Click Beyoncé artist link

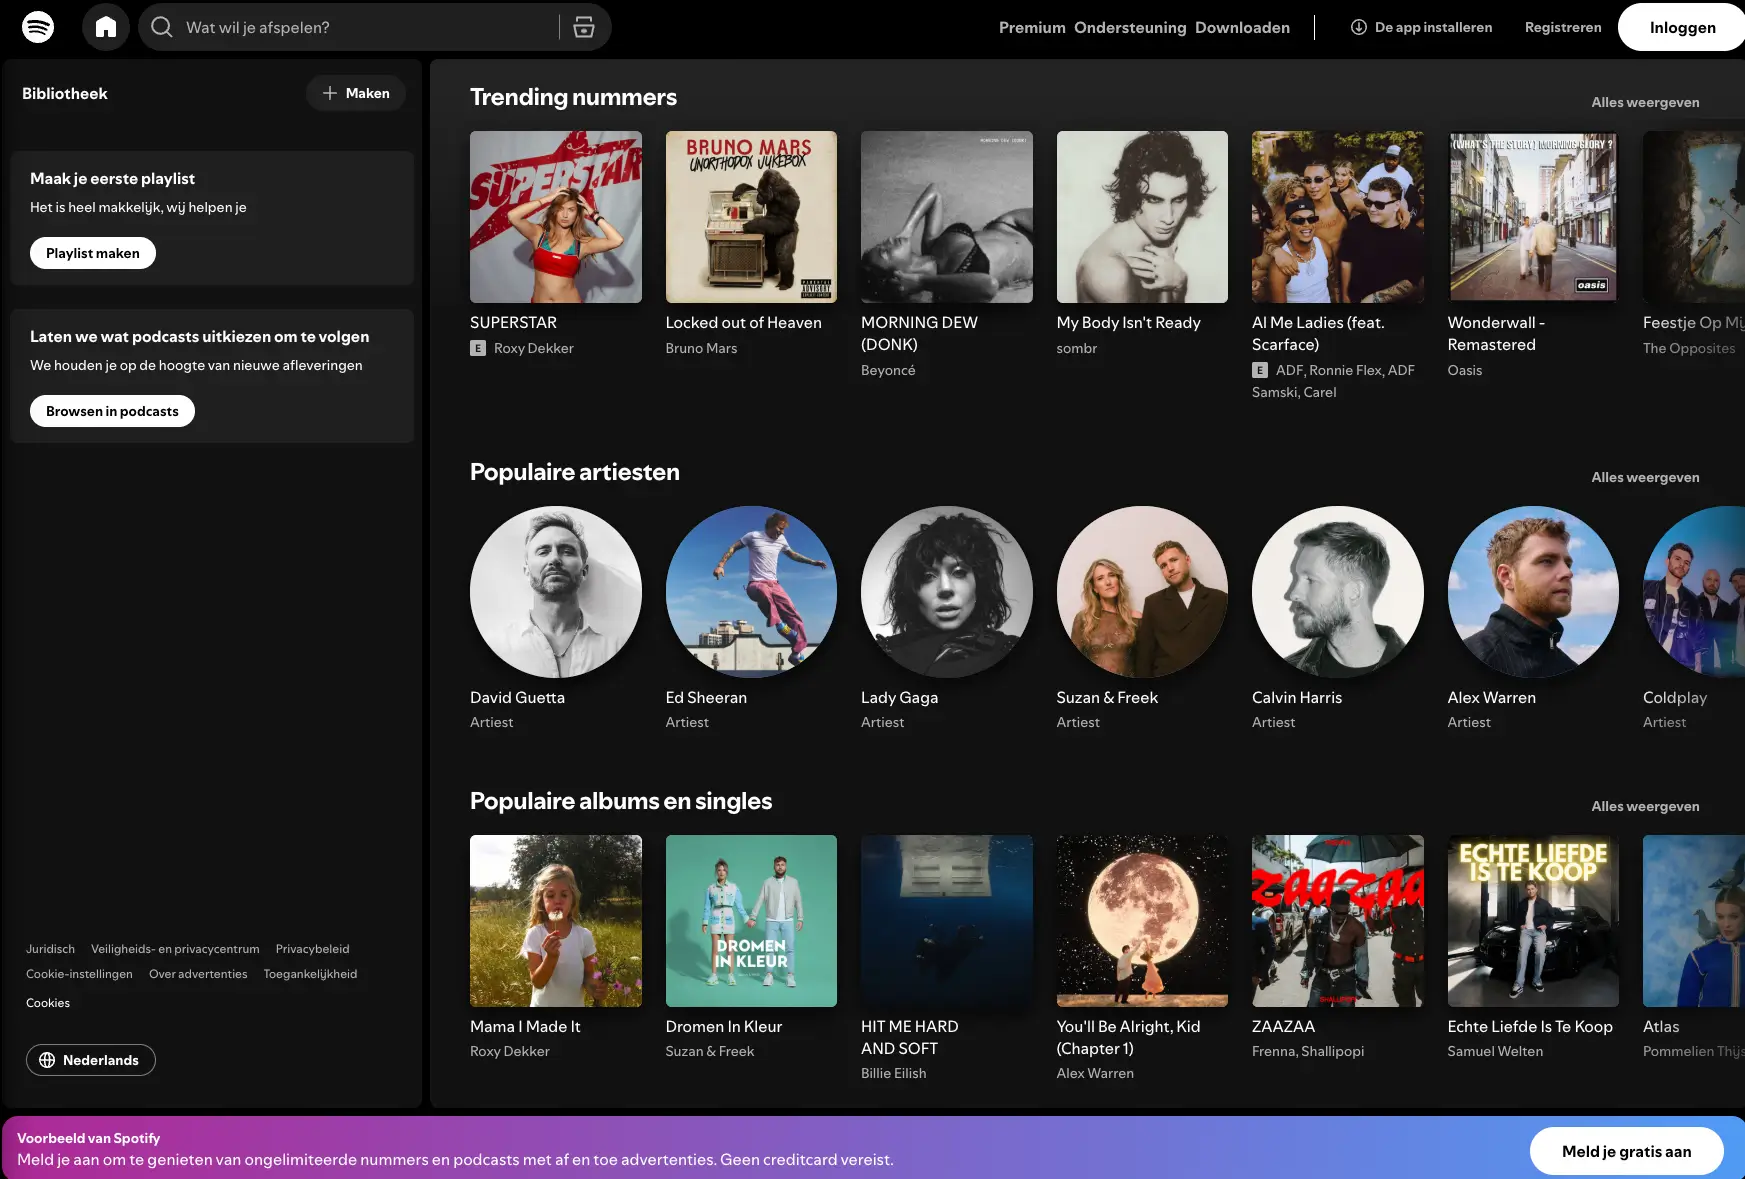click(x=888, y=370)
